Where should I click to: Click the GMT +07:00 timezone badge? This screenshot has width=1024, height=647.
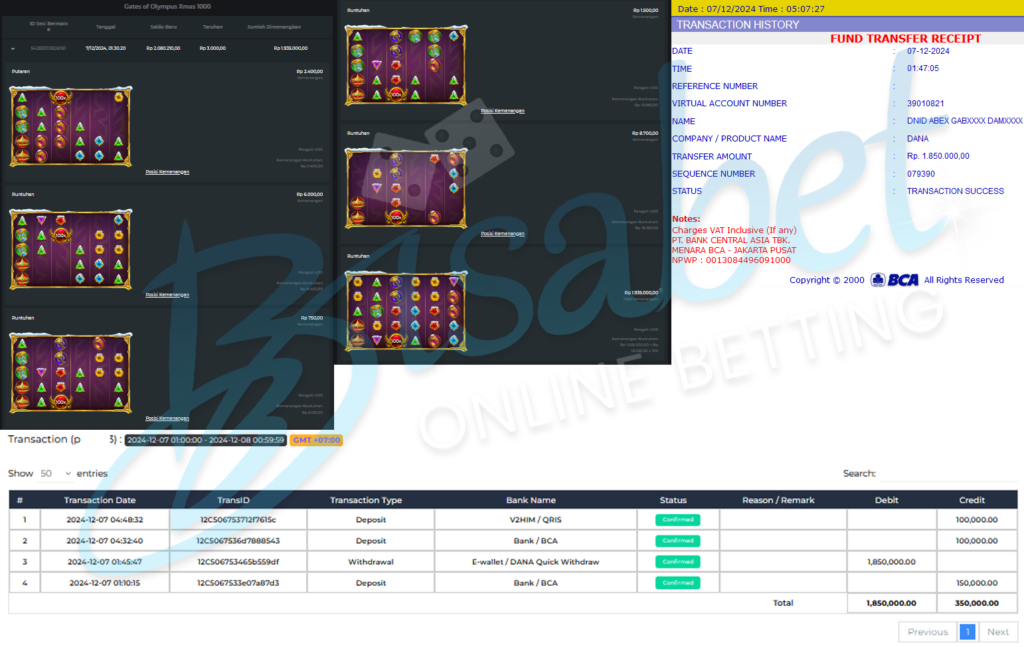[316, 440]
